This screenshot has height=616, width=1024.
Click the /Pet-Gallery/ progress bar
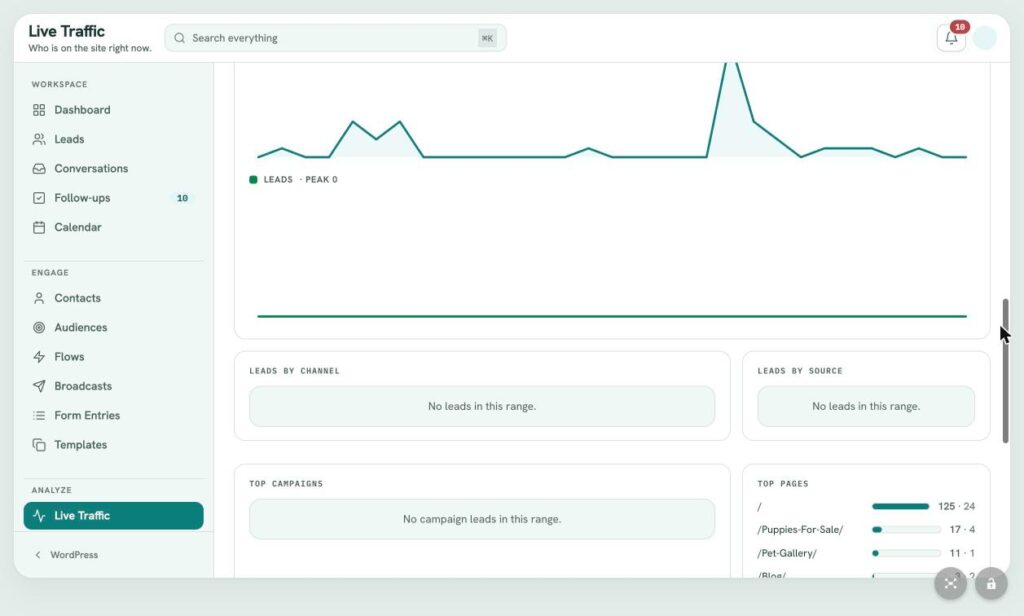[906, 553]
